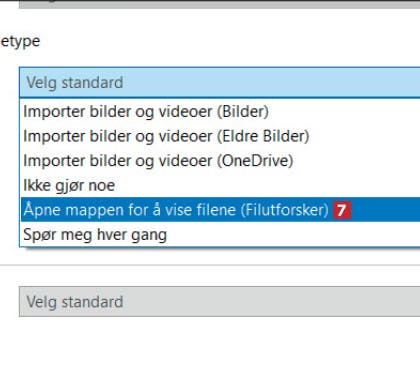This screenshot has width=420, height=372.
Task: Open the lower gray Velg standard dropdown
Action: click(220, 301)
